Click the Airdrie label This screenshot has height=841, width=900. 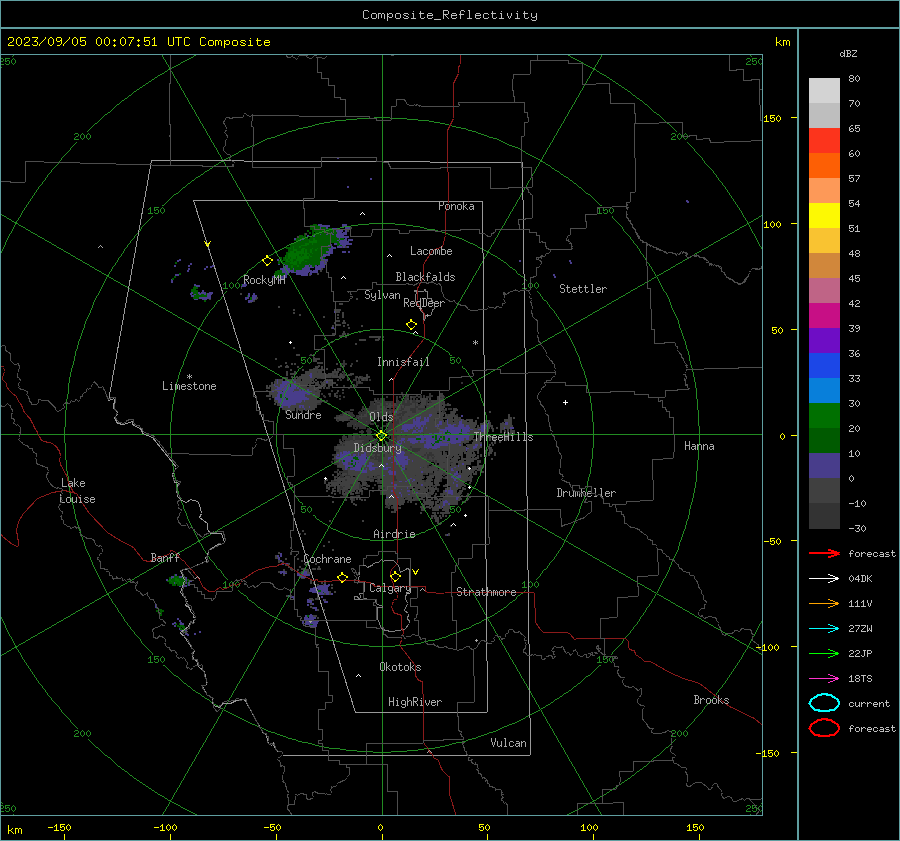(x=394, y=534)
